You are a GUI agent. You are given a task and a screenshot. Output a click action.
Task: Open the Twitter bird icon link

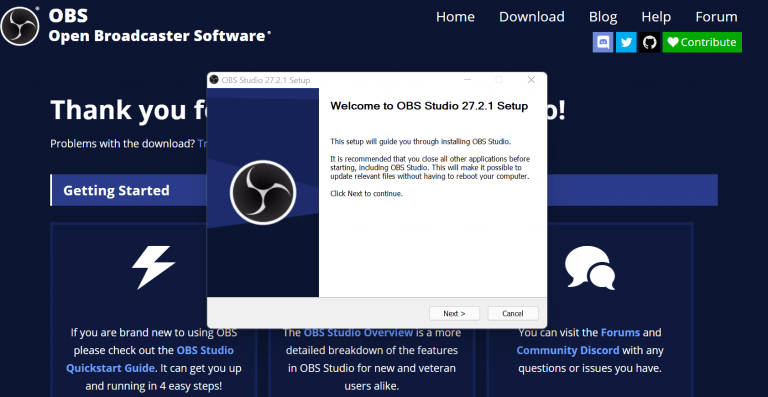(626, 42)
